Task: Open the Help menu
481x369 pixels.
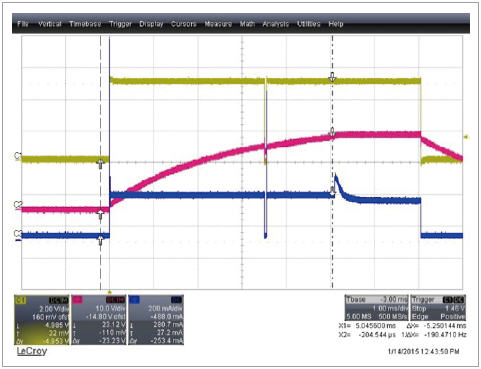Action: 336,24
